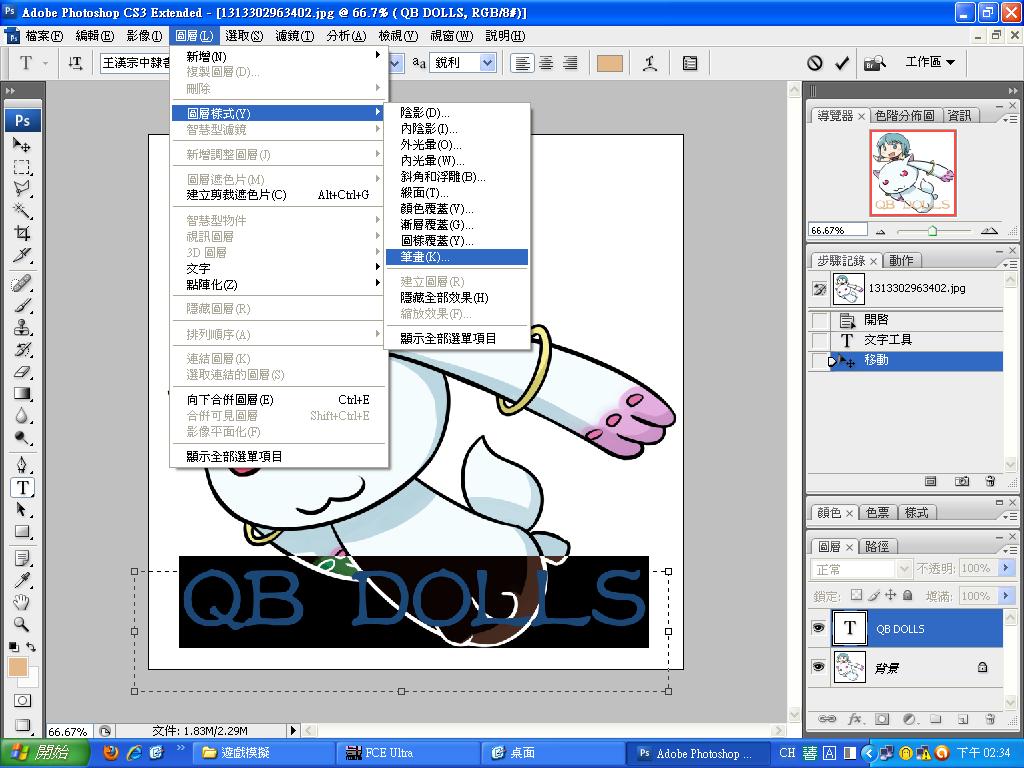Screen dimensions: 1024x768
Task: Open status bar info arrow
Action: tap(293, 731)
